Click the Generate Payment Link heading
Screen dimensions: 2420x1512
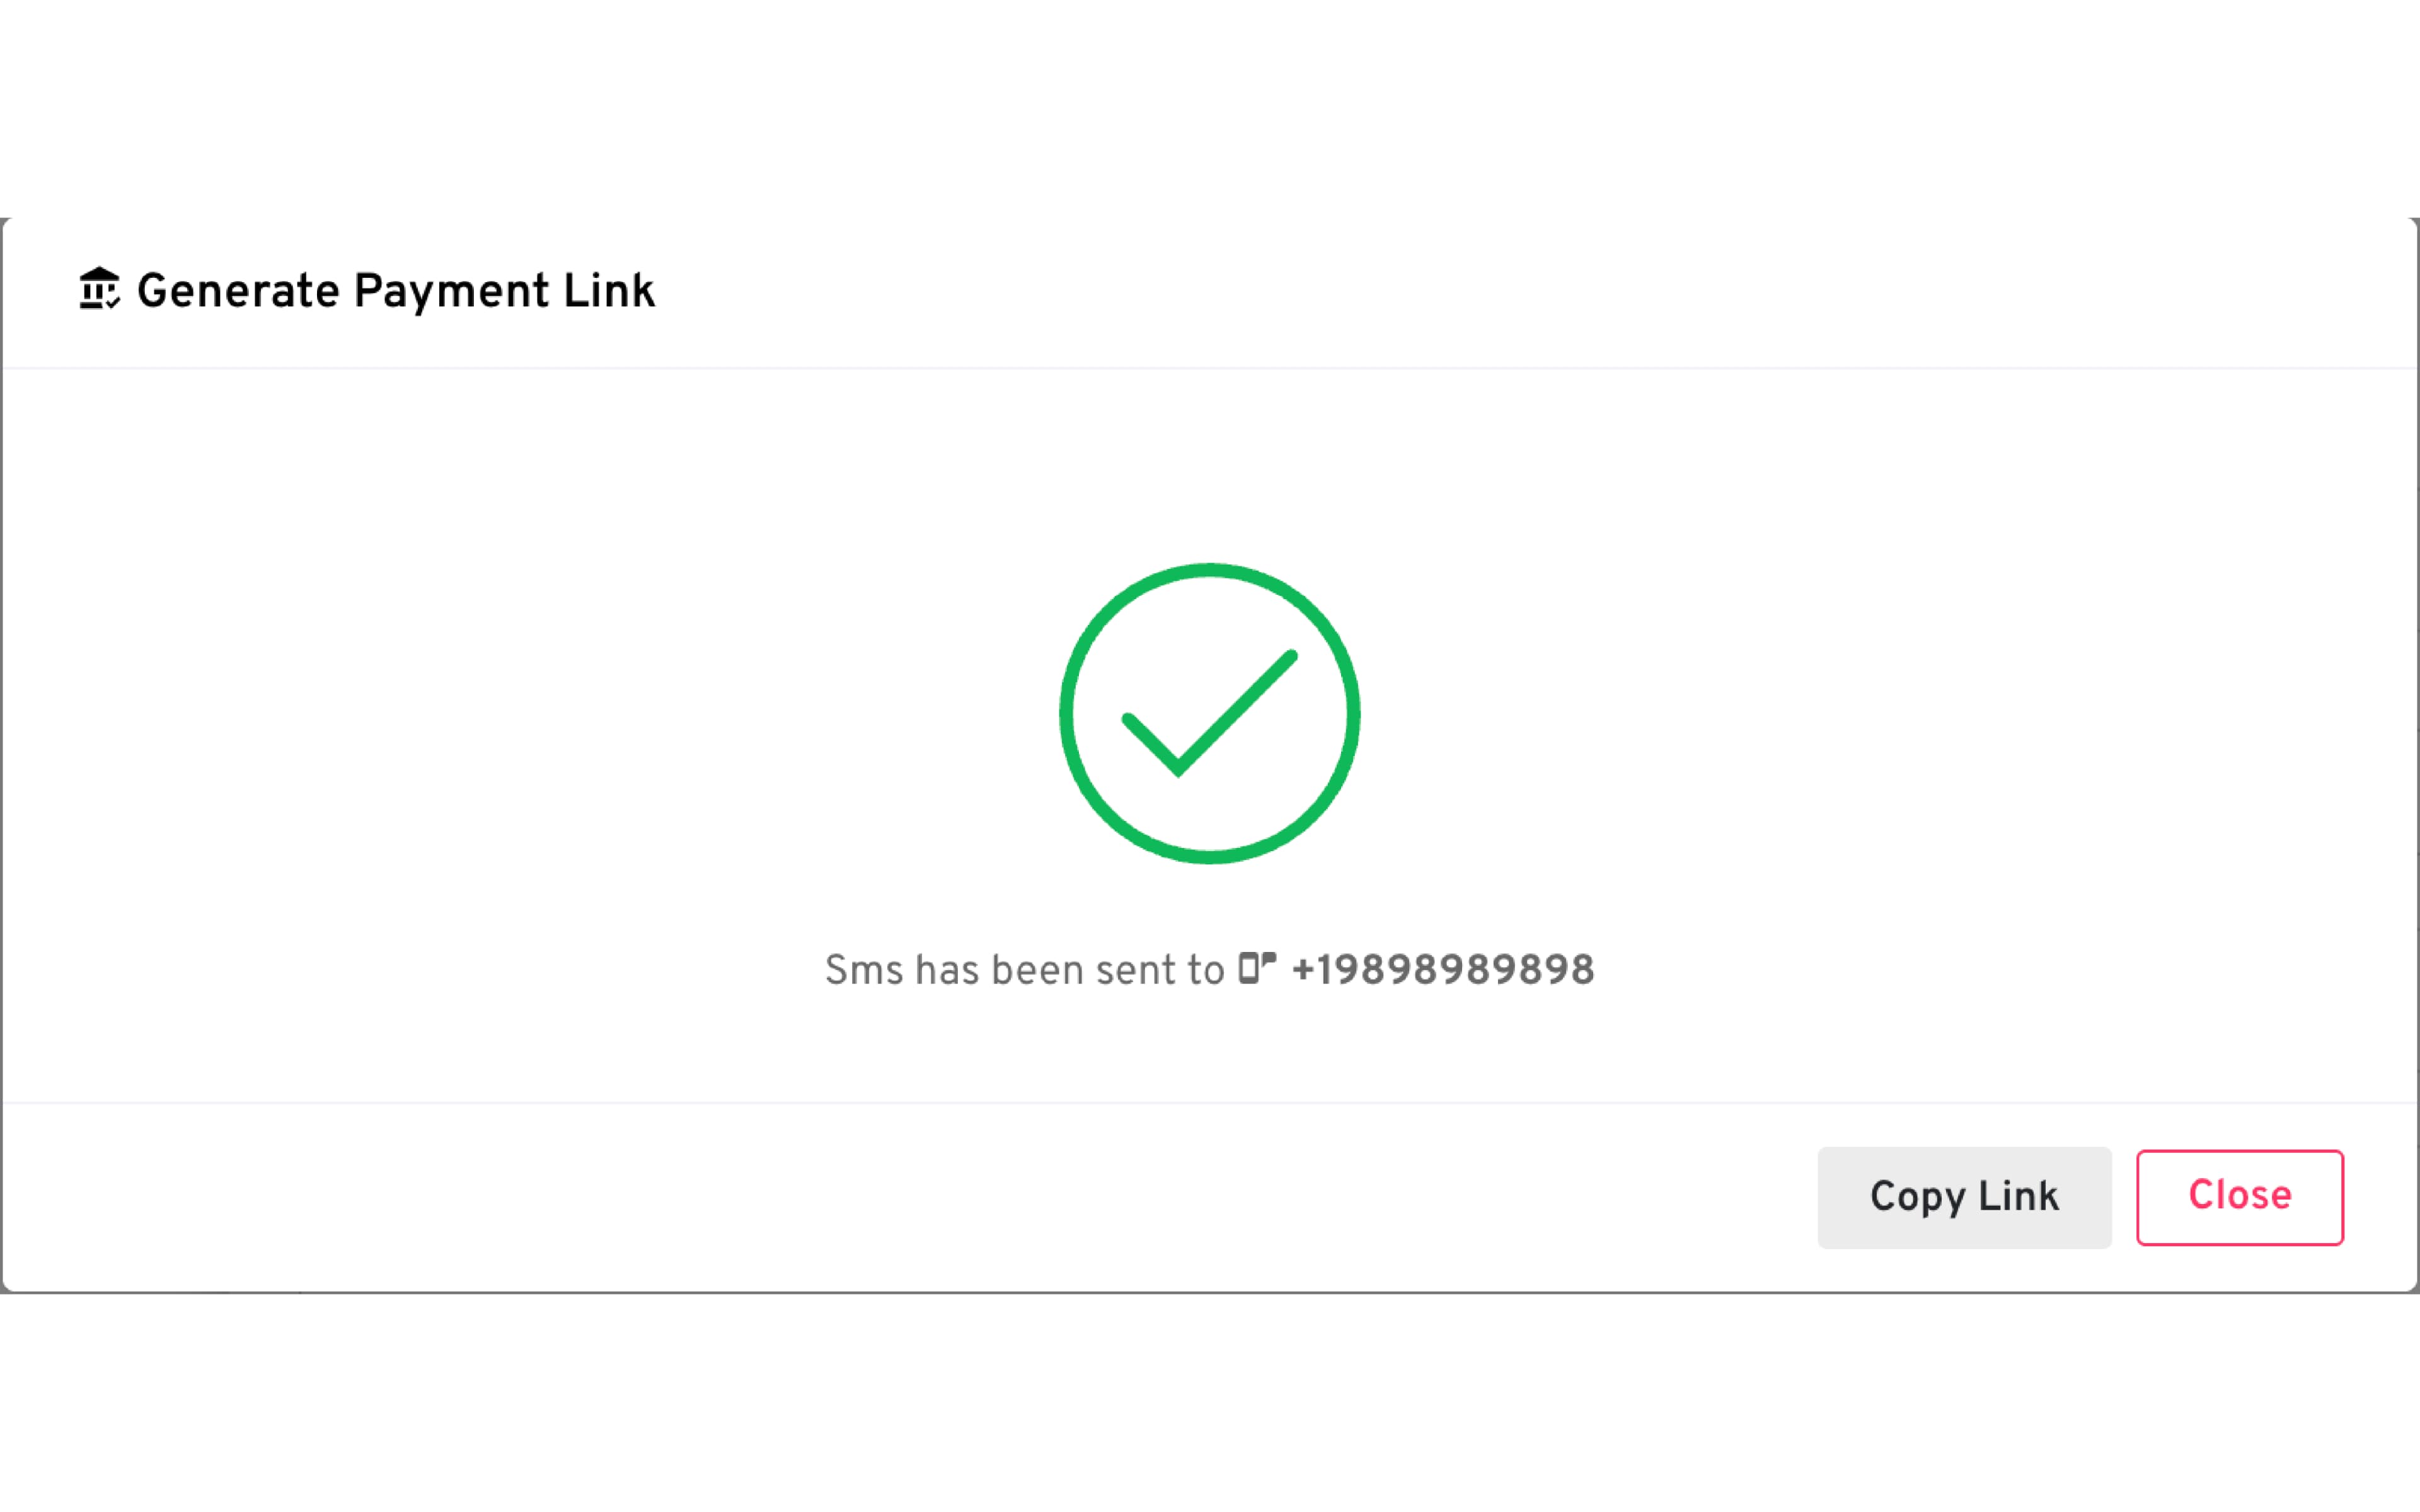click(395, 291)
